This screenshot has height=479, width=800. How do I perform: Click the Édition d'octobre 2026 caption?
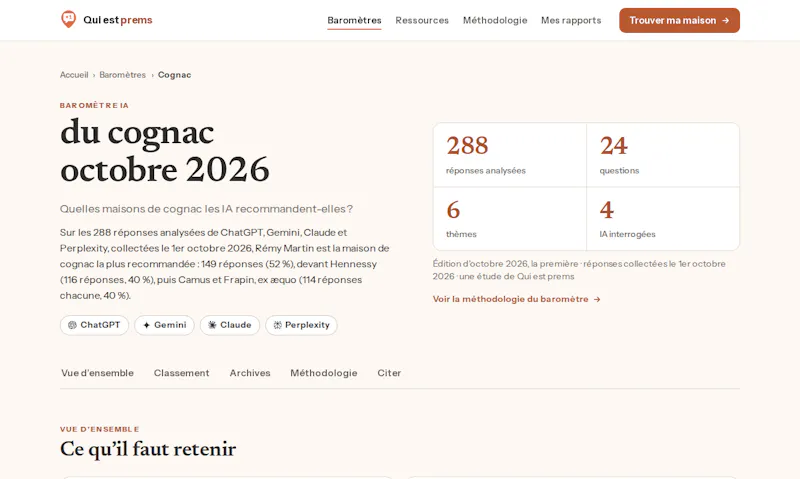[579, 270]
